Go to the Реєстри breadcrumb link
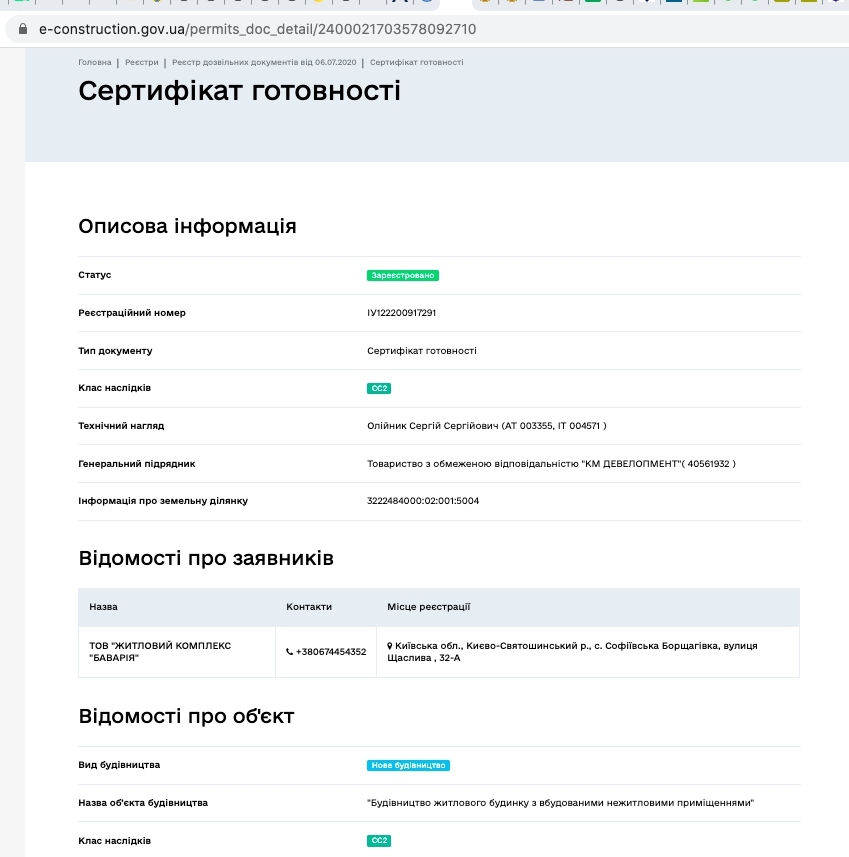Image resolution: width=849 pixels, height=857 pixels. click(142, 62)
